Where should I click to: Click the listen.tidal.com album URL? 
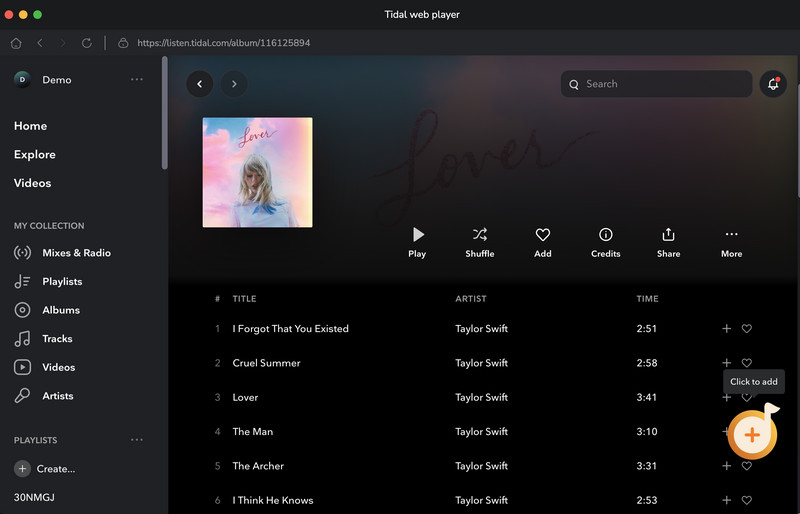[223, 43]
